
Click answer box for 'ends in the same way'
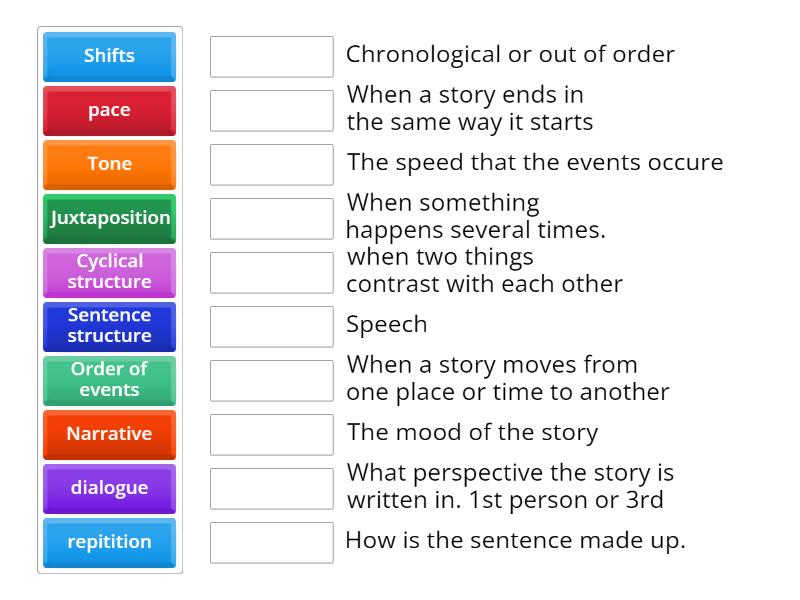271,110
